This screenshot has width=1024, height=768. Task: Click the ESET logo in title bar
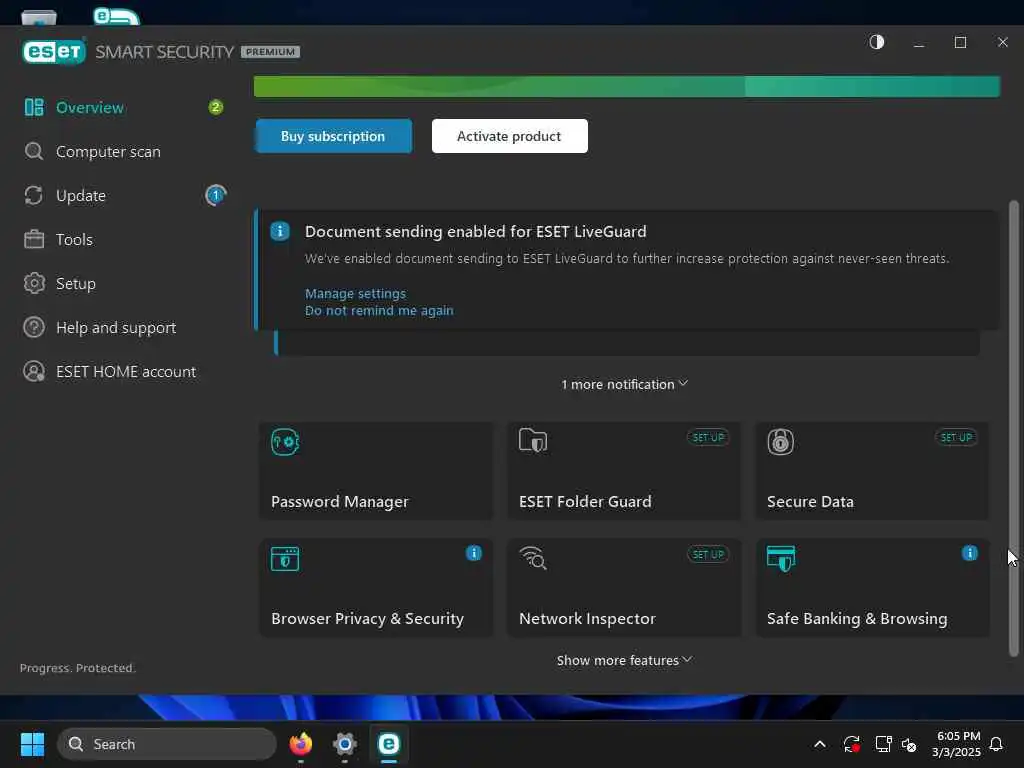pos(54,52)
